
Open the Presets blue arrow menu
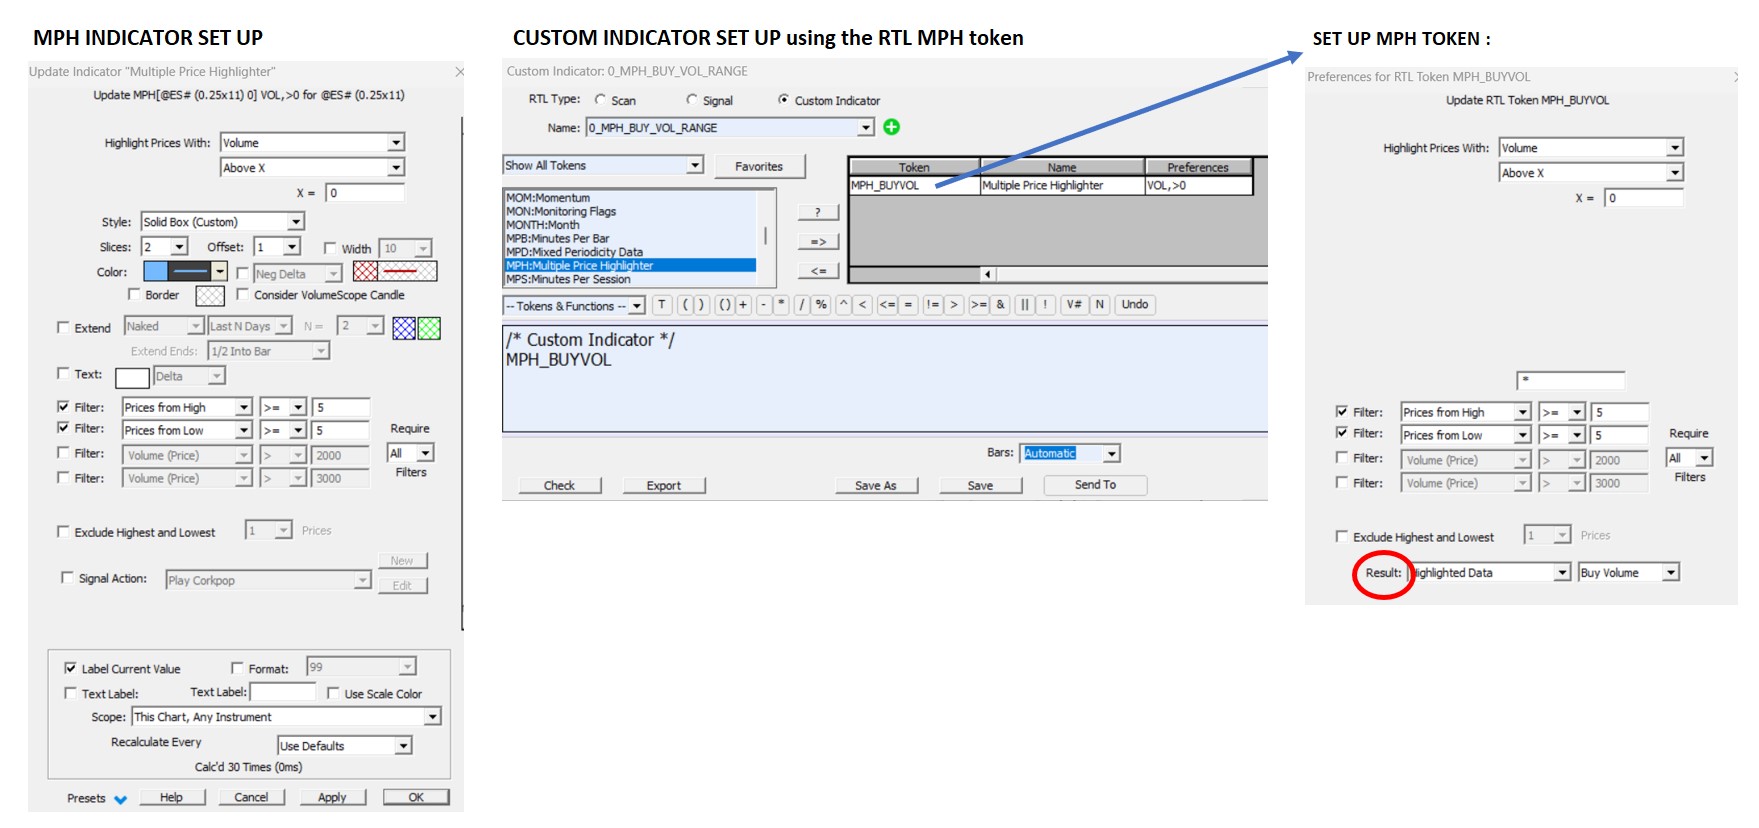point(120,799)
